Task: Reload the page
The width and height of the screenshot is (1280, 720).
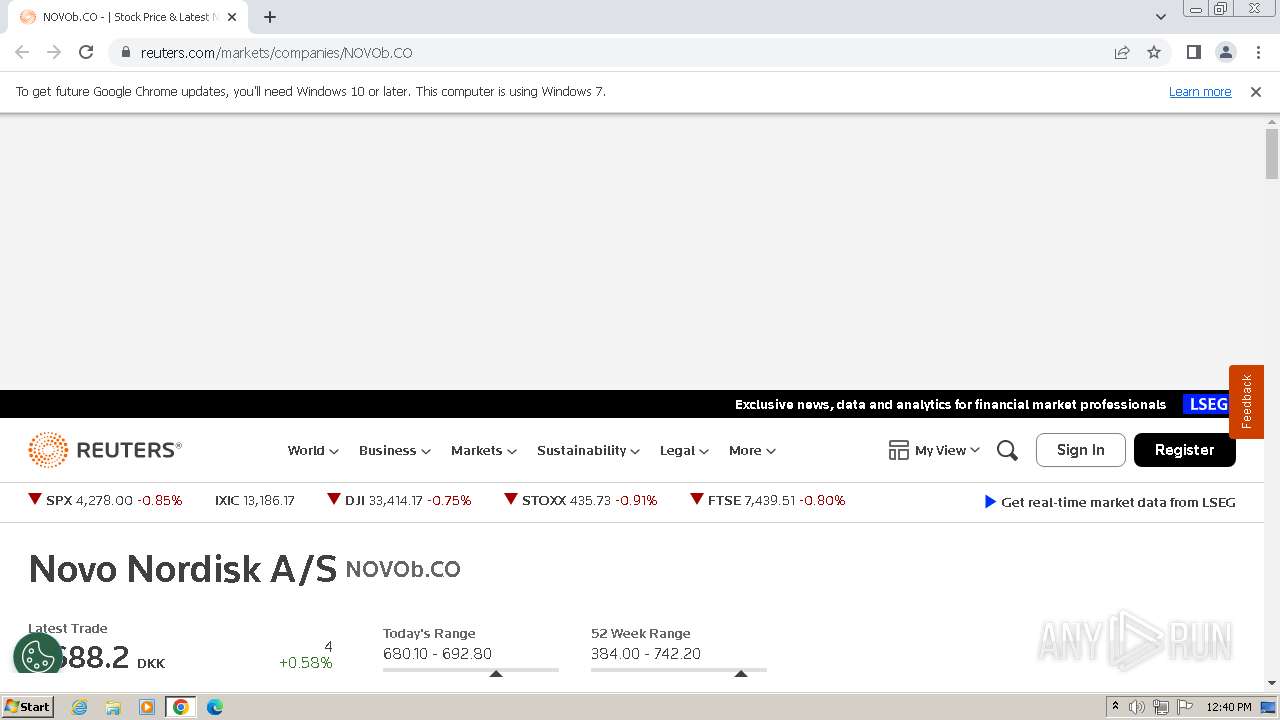Action: click(86, 52)
